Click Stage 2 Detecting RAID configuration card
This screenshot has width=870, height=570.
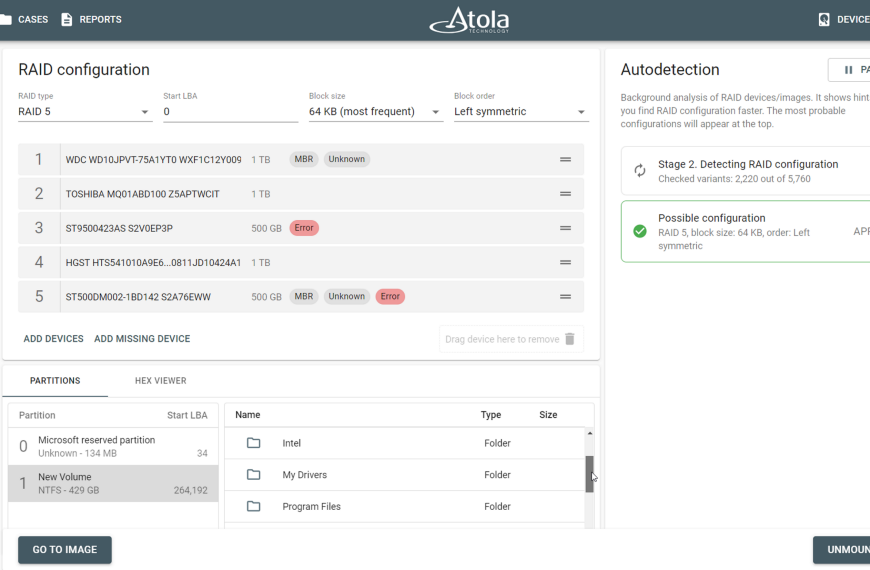pyautogui.click(x=746, y=171)
